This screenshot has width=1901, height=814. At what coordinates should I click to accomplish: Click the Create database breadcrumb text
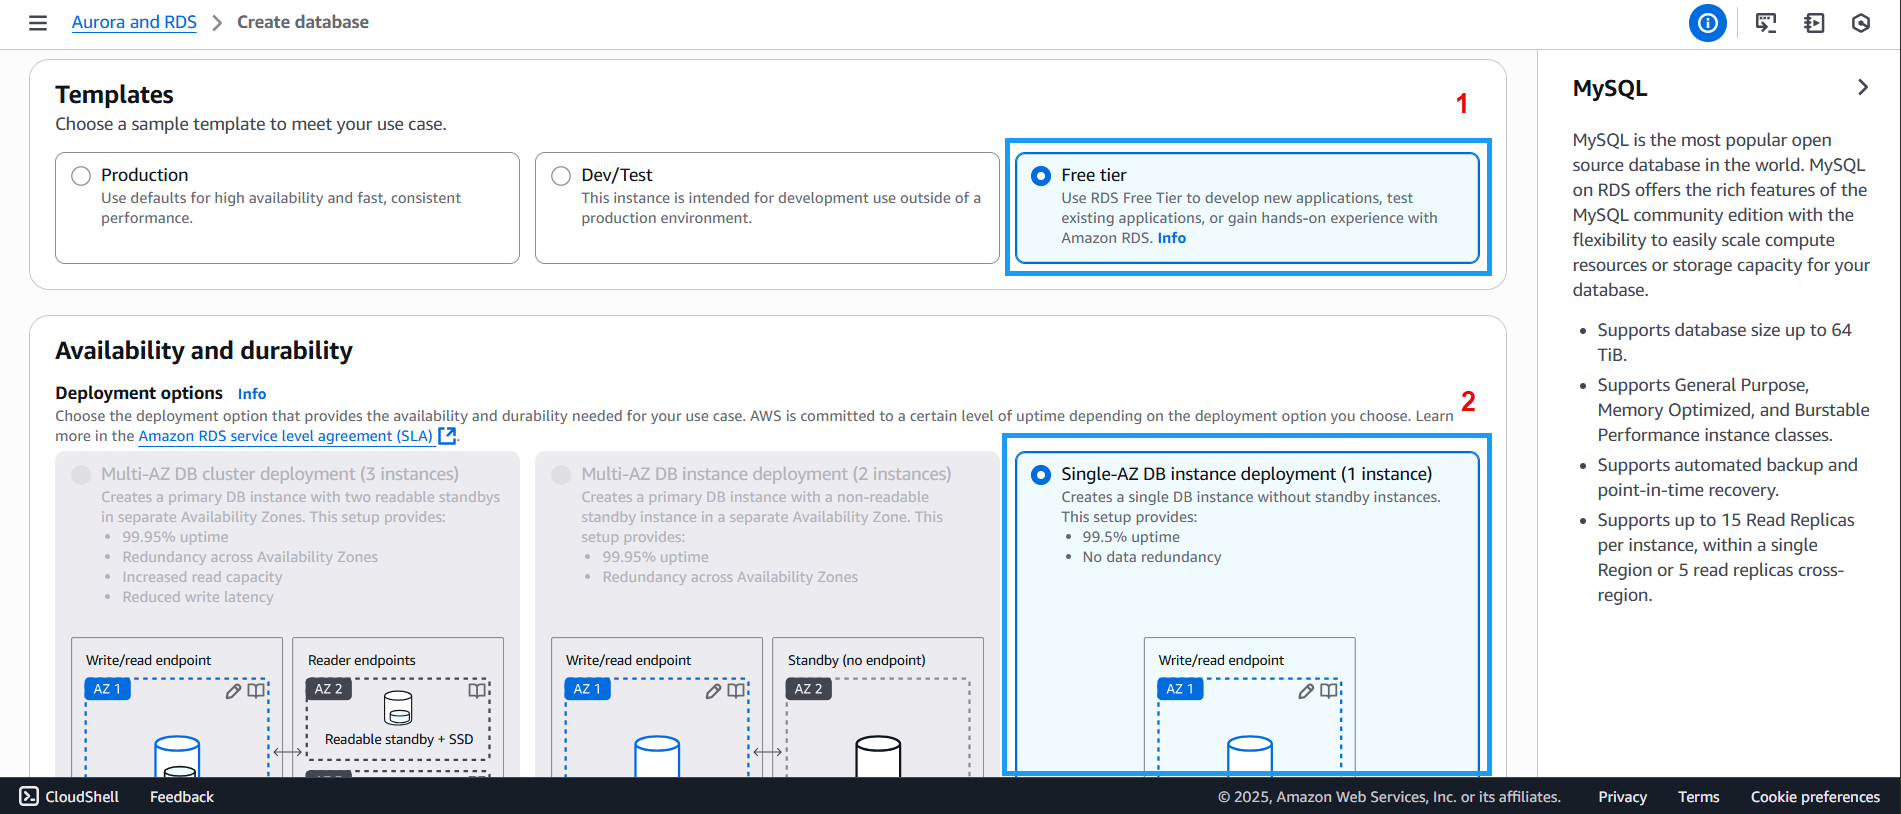(x=303, y=22)
